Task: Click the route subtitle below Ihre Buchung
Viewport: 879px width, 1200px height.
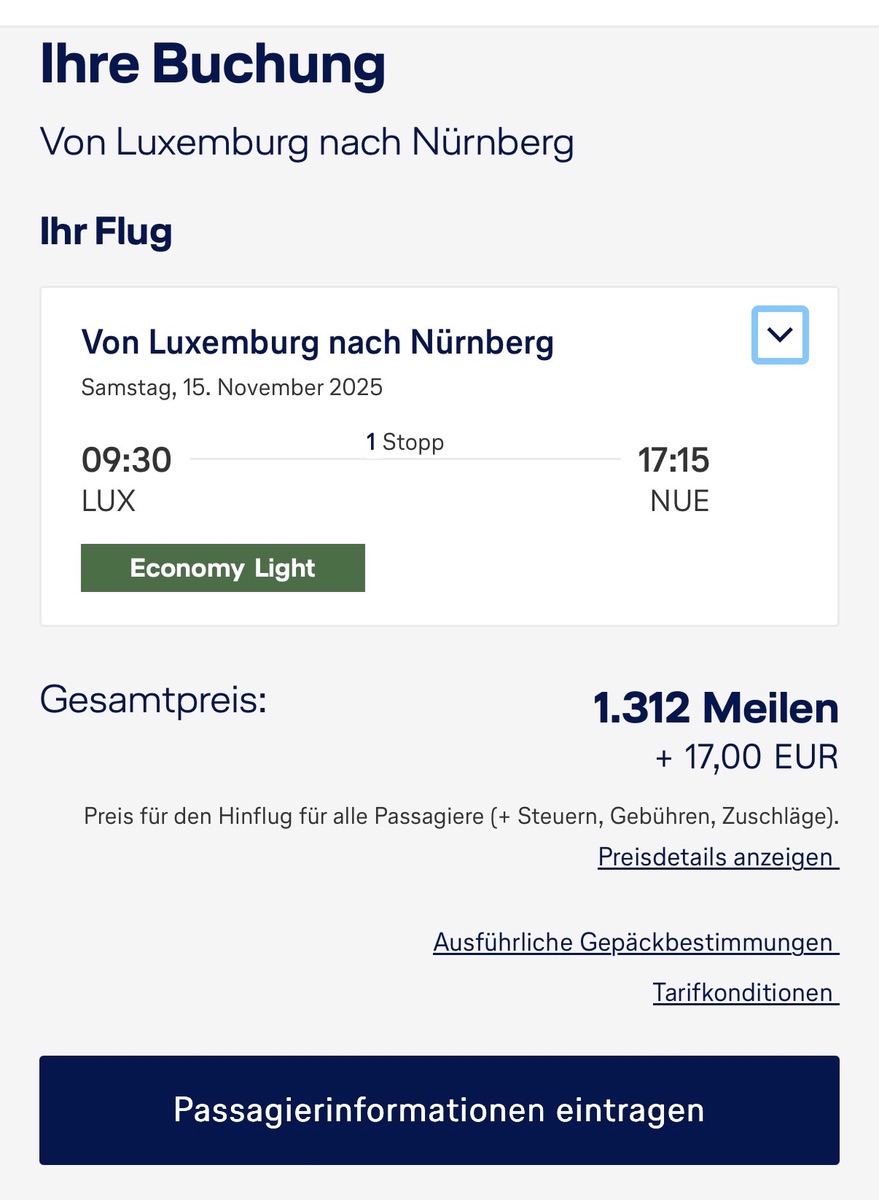Action: (307, 143)
